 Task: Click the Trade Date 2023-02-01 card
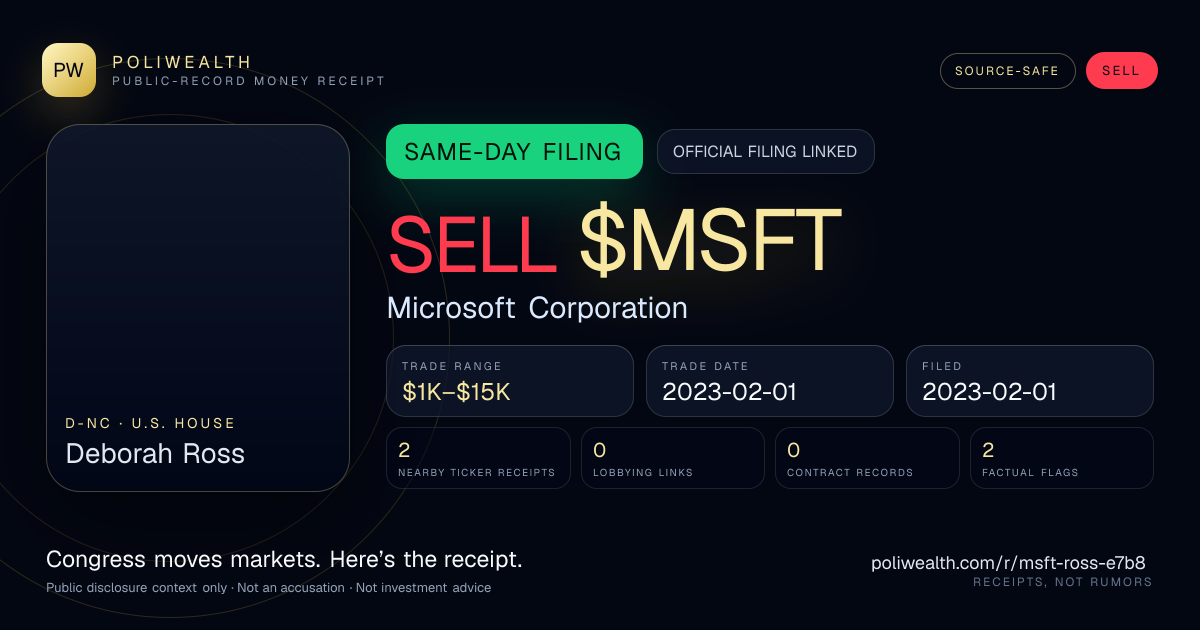[x=770, y=381]
